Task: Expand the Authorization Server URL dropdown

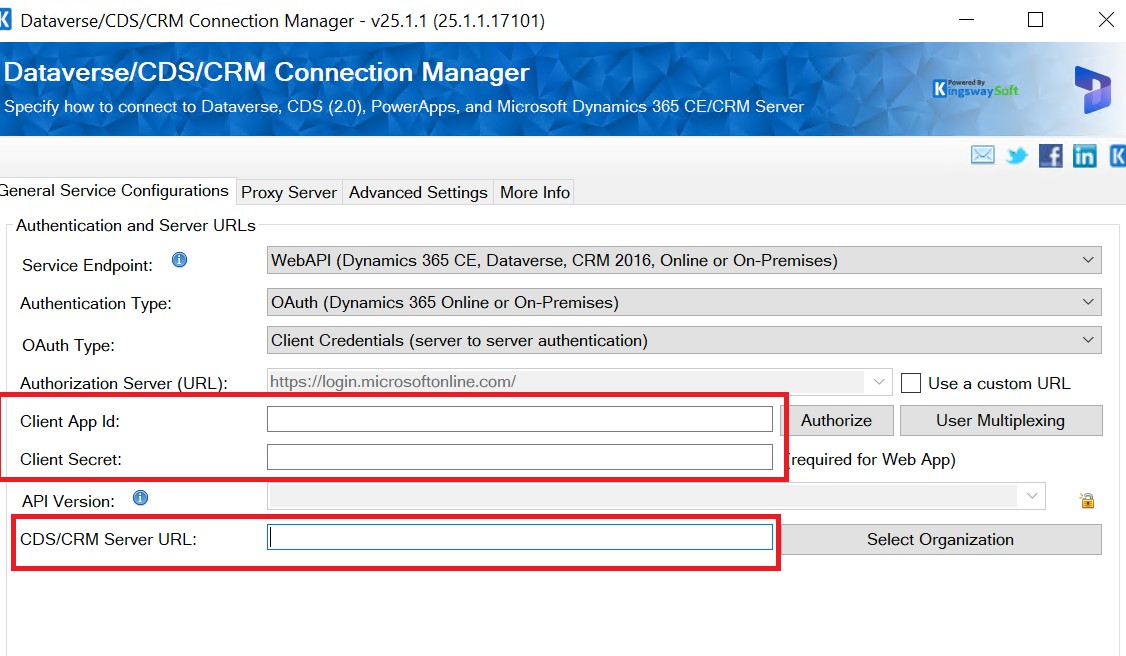Action: (879, 382)
